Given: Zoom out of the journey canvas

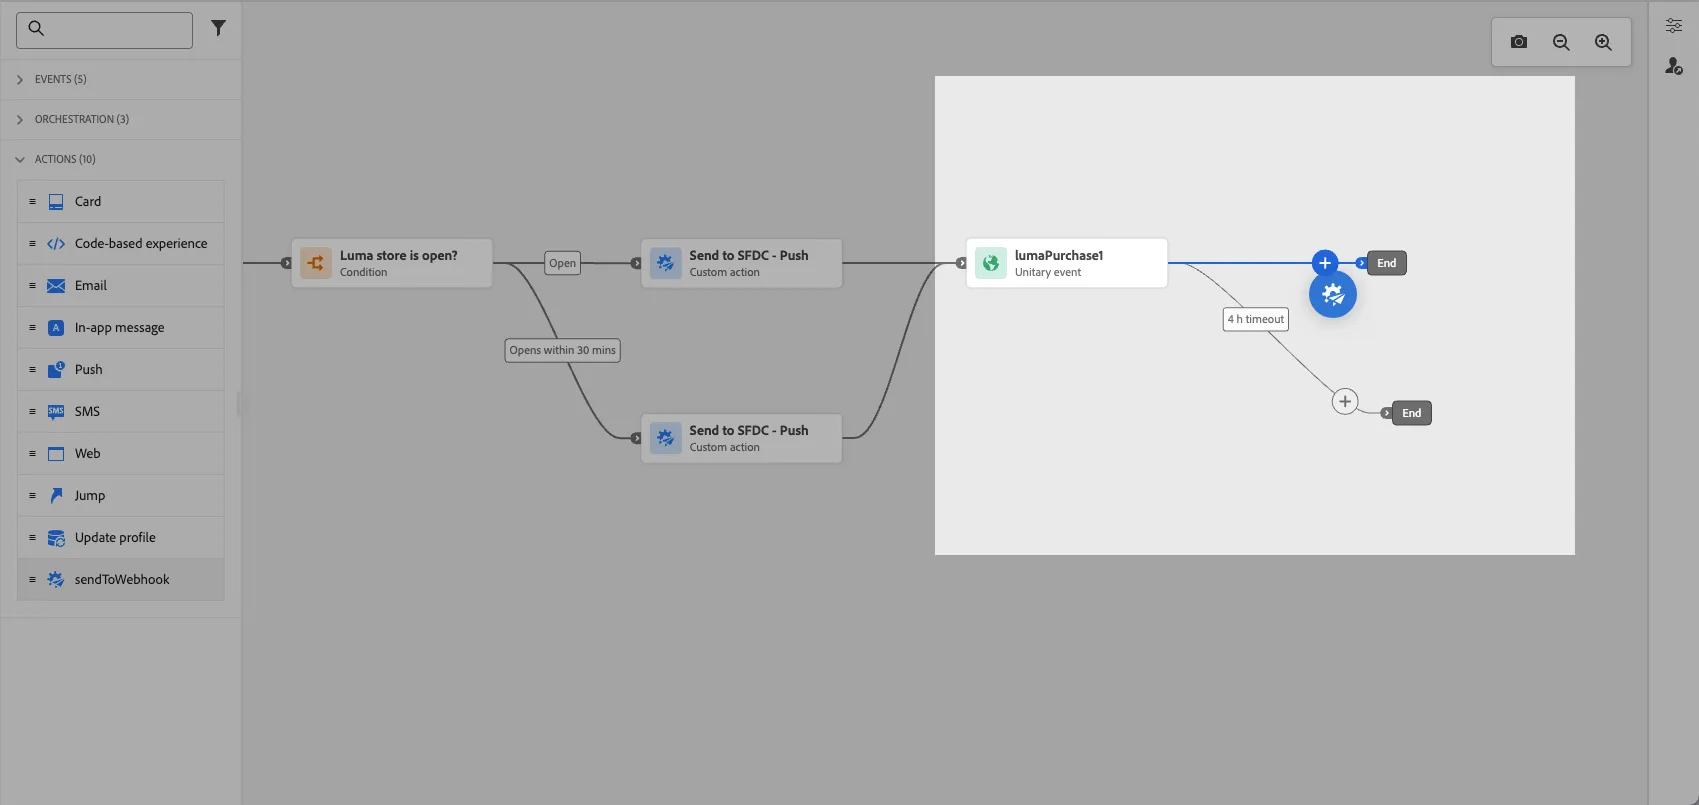Looking at the screenshot, I should pos(1561,42).
